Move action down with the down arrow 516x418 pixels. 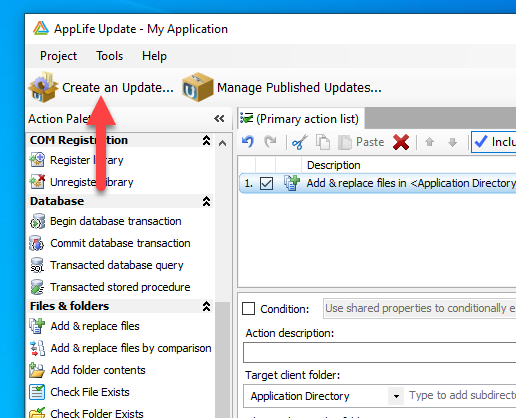pos(452,142)
